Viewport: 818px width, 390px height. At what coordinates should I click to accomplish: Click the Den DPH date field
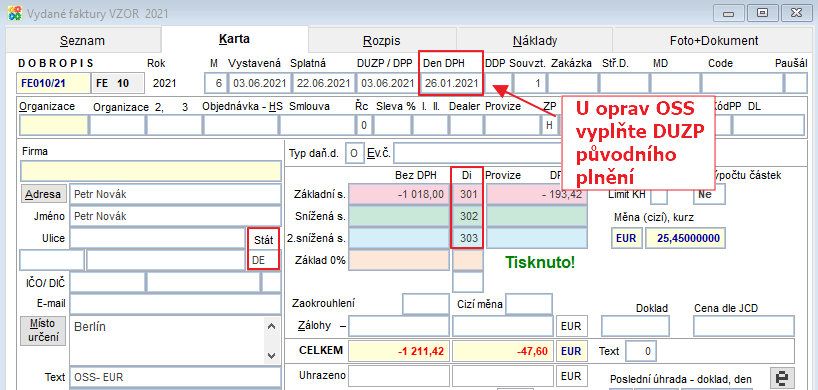coord(451,83)
